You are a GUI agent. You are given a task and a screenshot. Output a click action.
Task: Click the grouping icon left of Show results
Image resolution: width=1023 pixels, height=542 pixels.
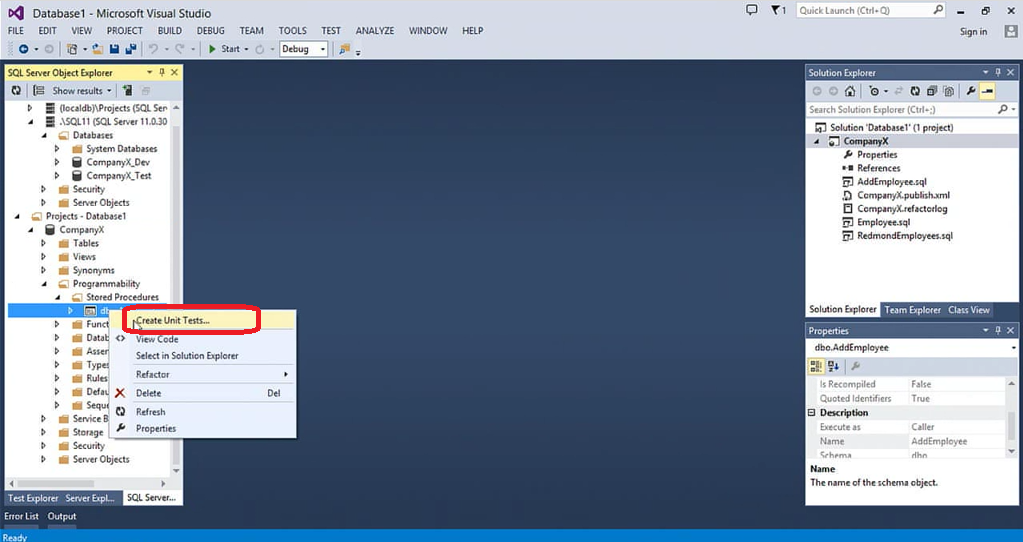click(39, 91)
